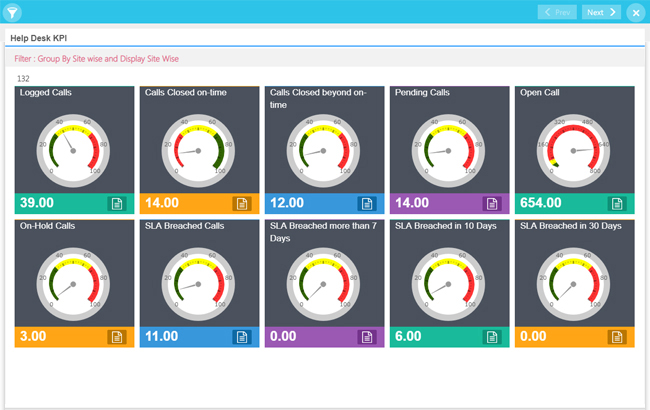The image size is (650, 410).
Task: Open SLA Breached in 10 Days report icon
Action: (492, 337)
